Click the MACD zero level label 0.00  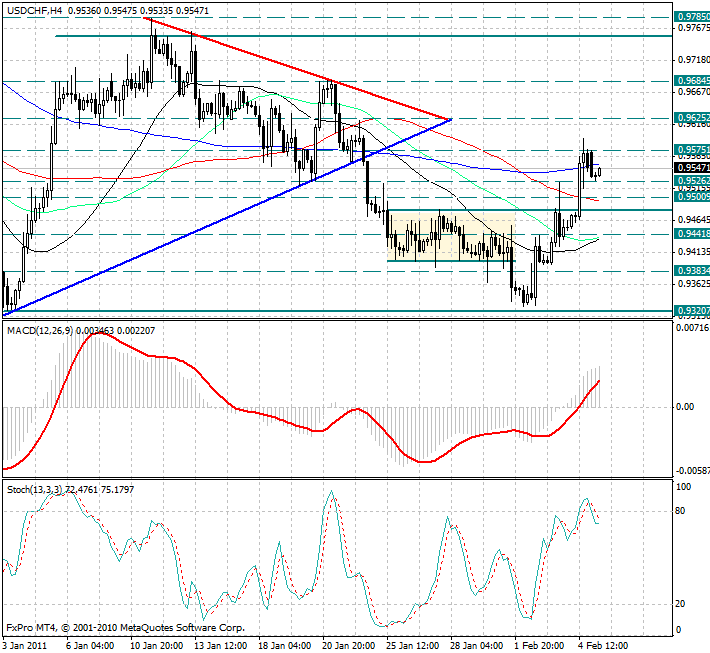pos(685,407)
